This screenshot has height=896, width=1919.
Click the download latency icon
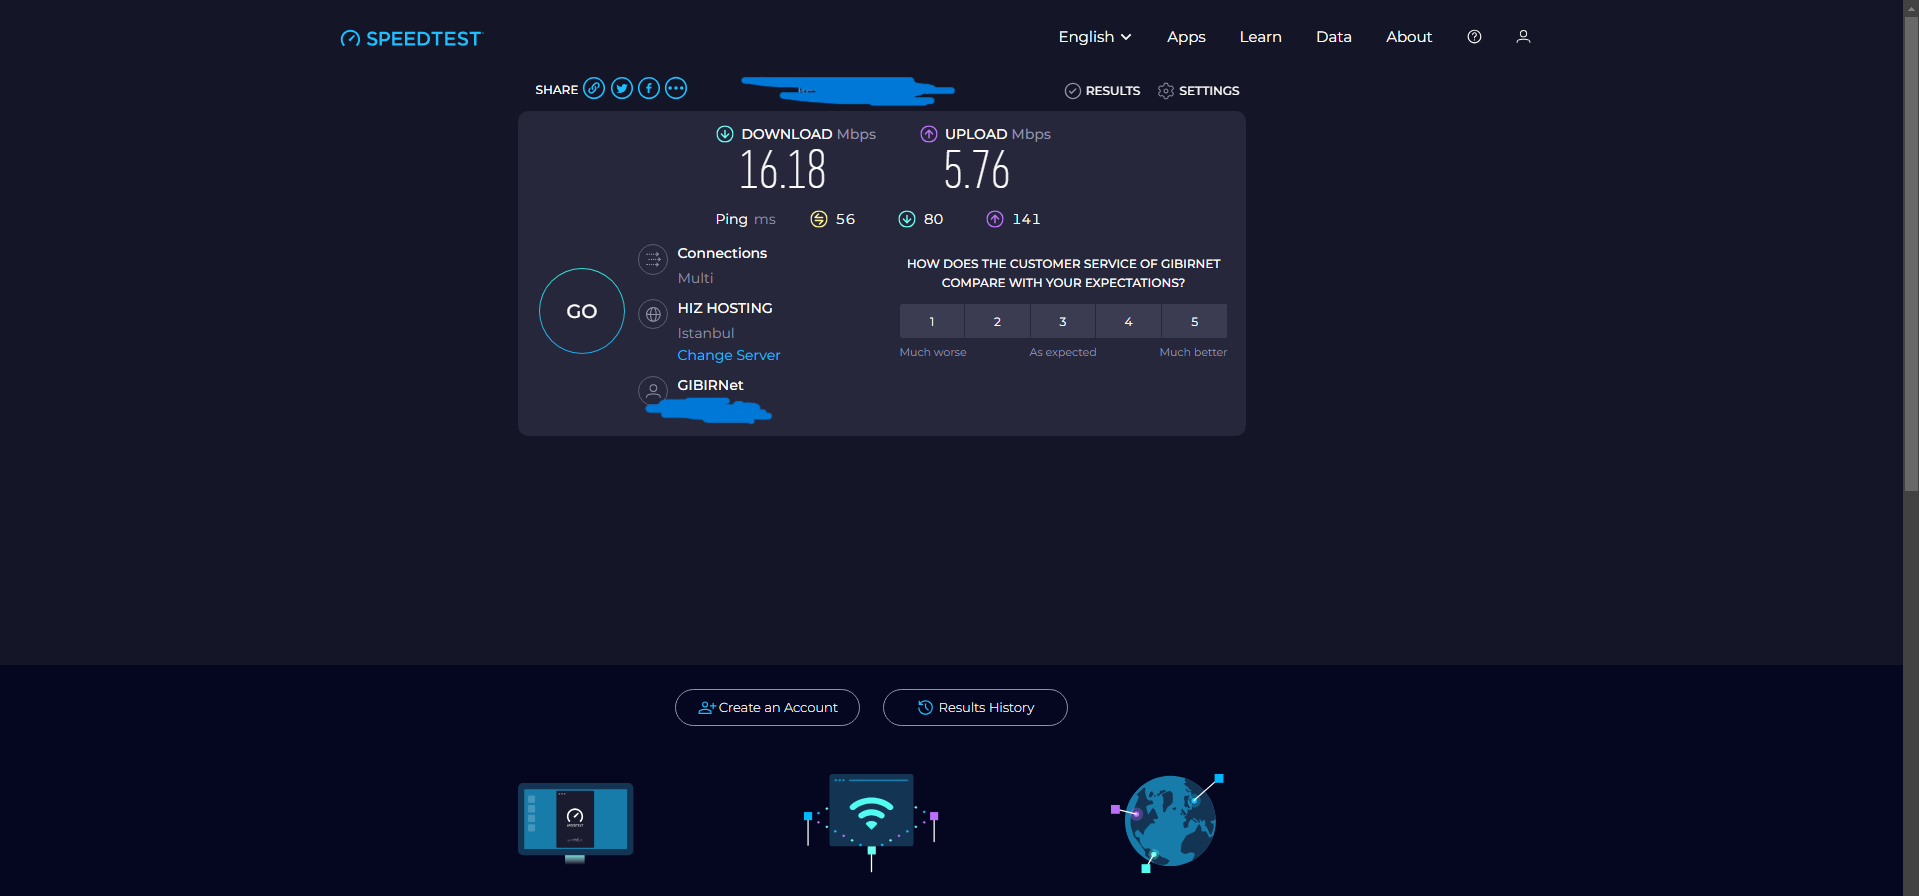click(907, 219)
